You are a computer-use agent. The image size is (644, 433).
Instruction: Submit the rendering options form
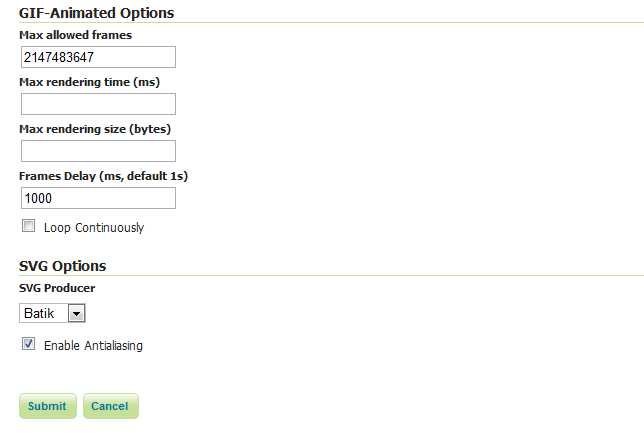(x=47, y=406)
